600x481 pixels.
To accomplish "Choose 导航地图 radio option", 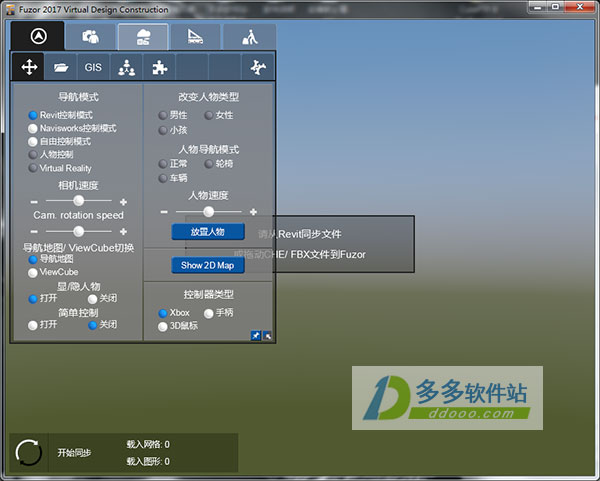I will coord(33,259).
